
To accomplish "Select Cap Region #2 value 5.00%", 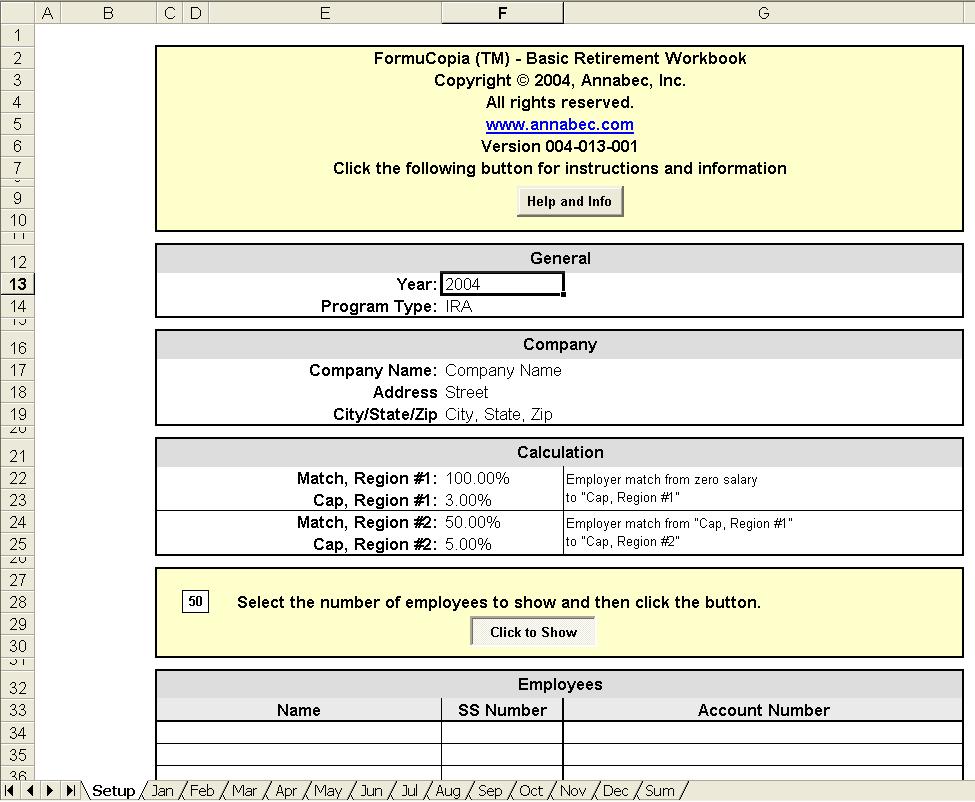I will coord(502,544).
